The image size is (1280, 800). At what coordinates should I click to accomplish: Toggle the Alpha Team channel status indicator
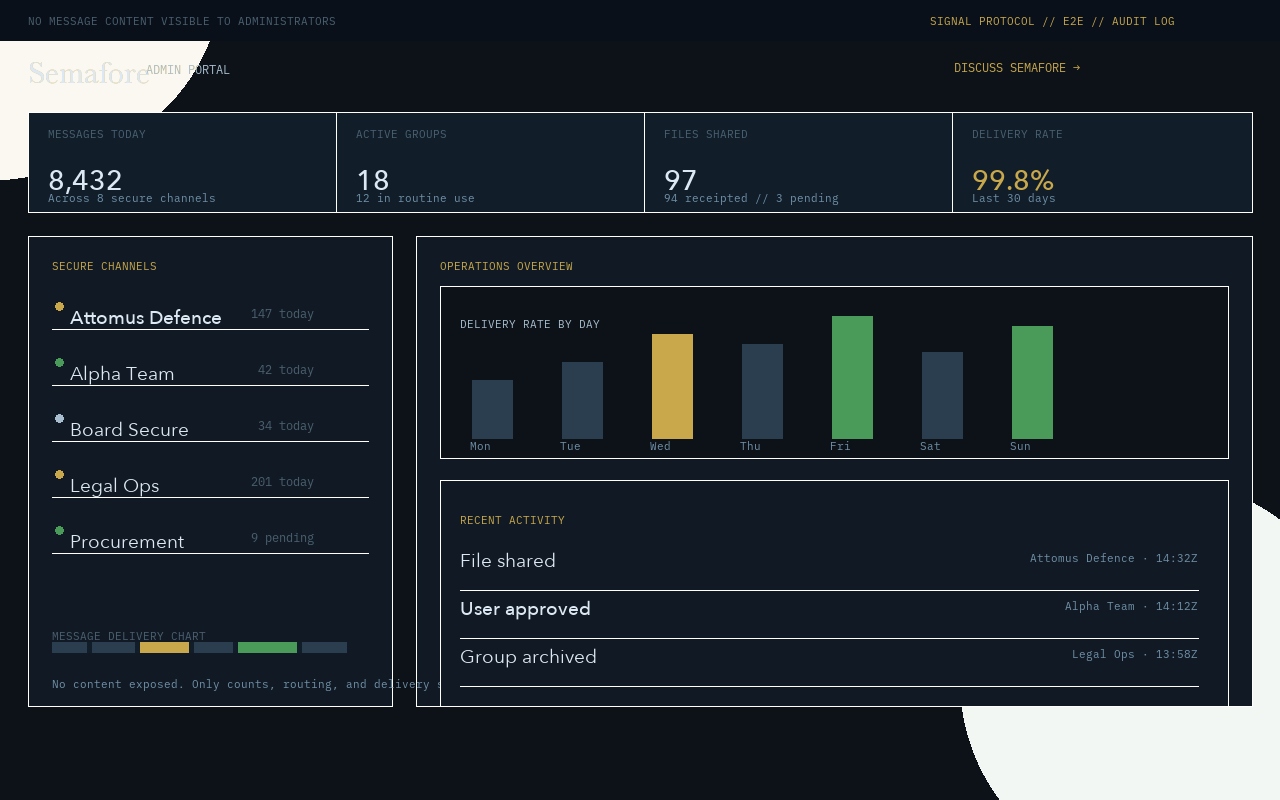[x=59, y=363]
